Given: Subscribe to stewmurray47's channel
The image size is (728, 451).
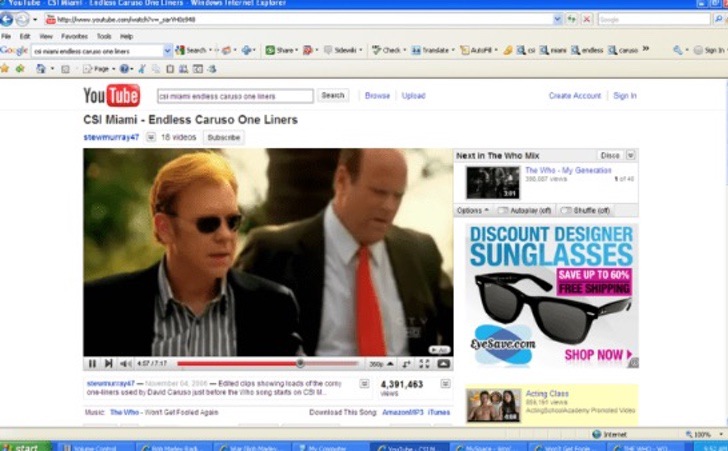Looking at the screenshot, I should (224, 137).
